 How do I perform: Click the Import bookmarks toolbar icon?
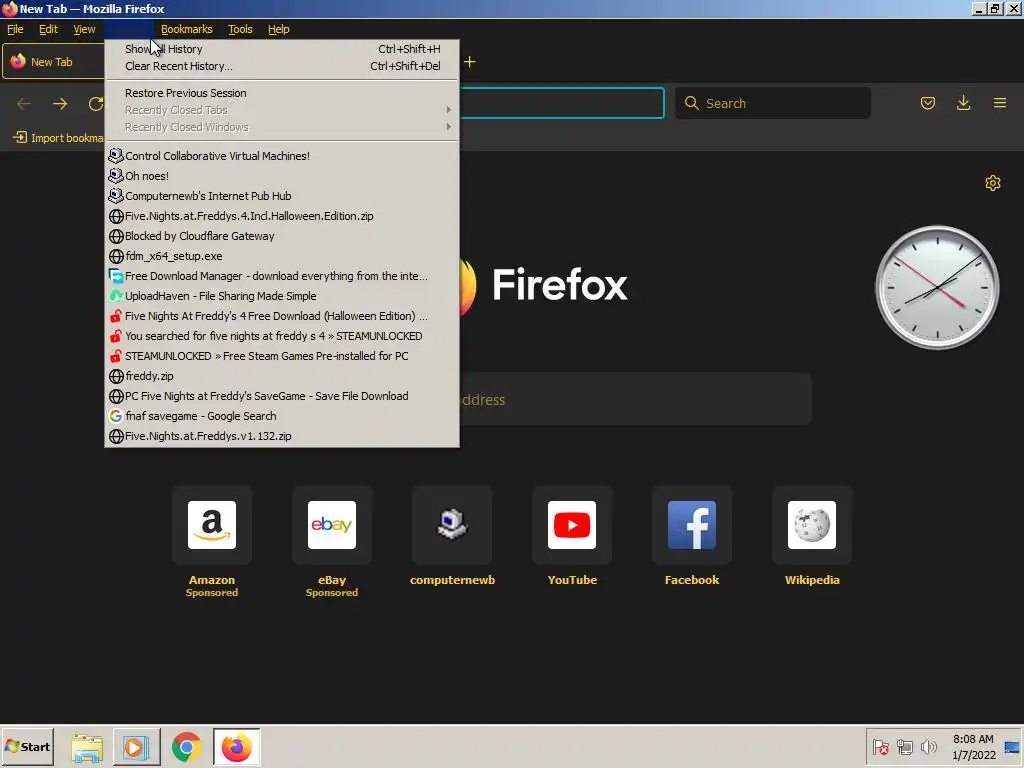(x=20, y=138)
